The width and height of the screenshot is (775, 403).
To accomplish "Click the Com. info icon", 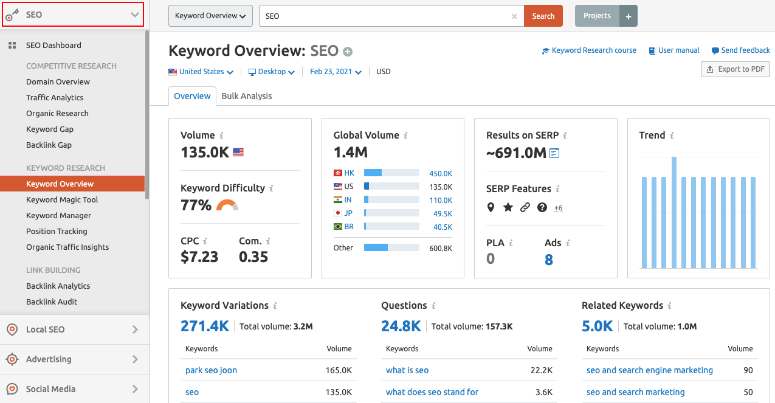I will [268, 241].
